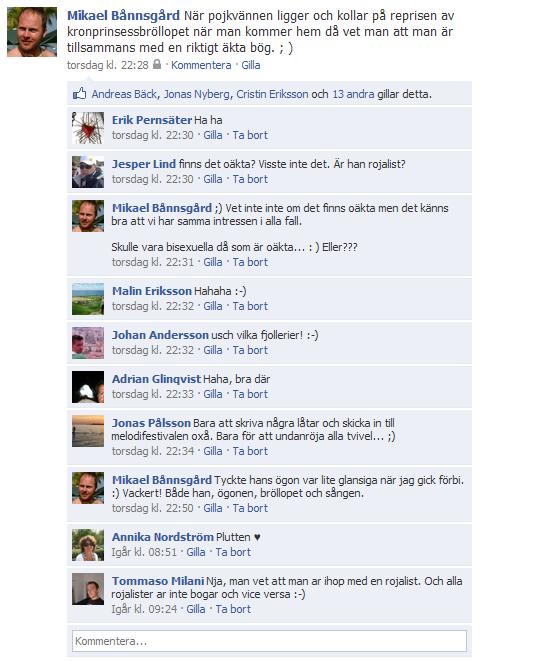Screen dimensions: 538x661
Task: Like the main post via Gilla
Action: tap(250, 65)
